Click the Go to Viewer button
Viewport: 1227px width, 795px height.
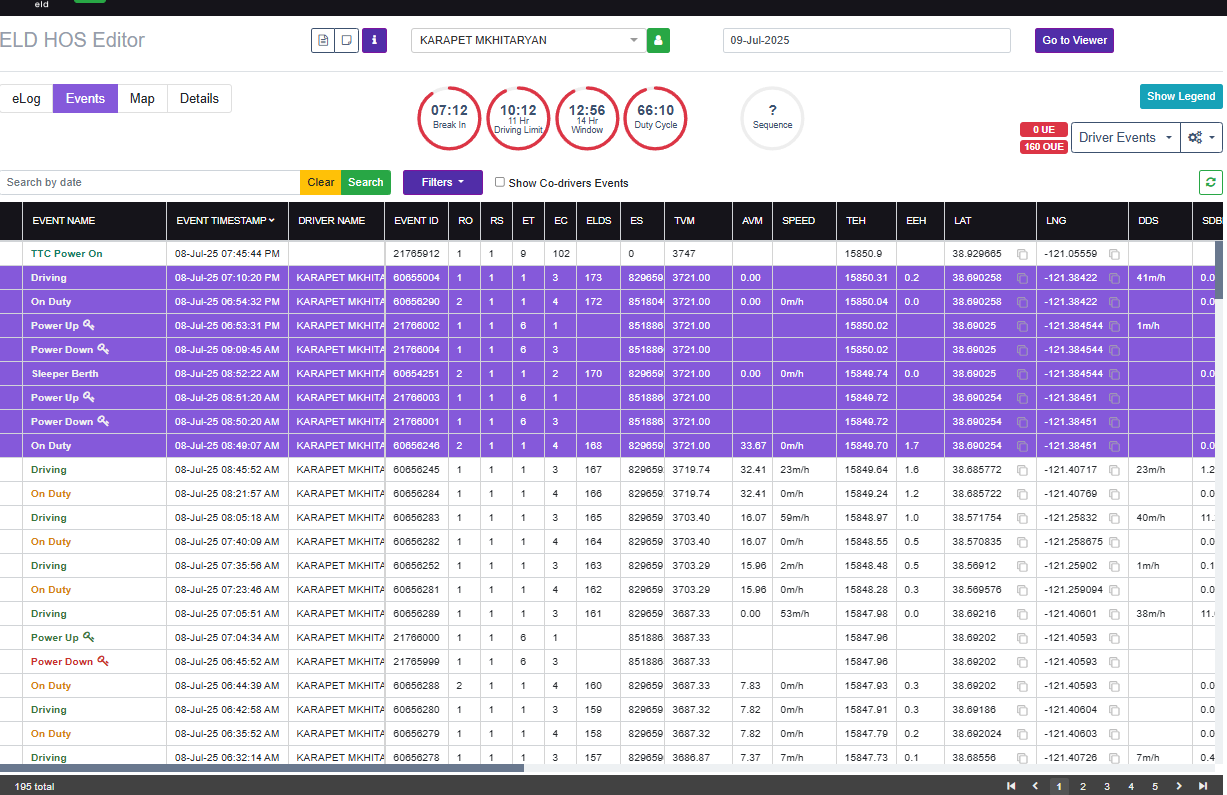1075,40
